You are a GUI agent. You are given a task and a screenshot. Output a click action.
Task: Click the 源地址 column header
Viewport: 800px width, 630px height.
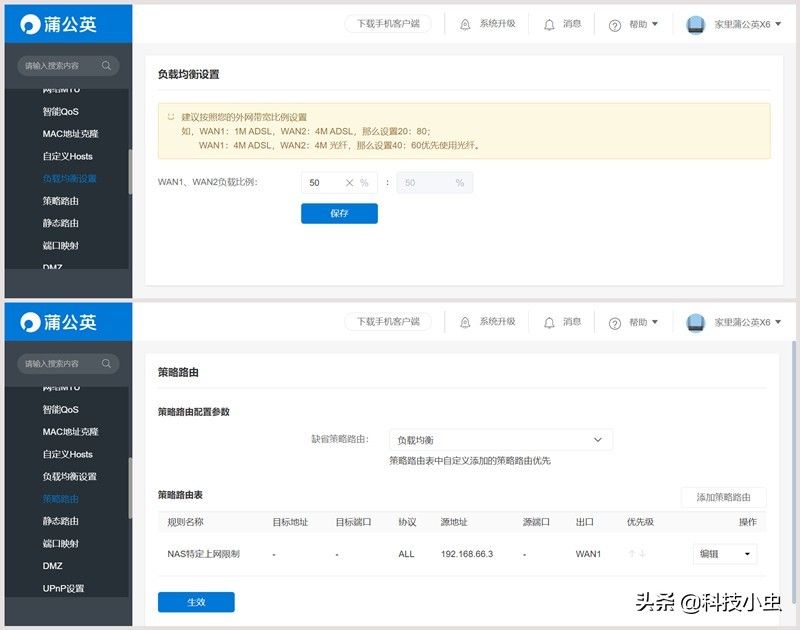tap(454, 522)
